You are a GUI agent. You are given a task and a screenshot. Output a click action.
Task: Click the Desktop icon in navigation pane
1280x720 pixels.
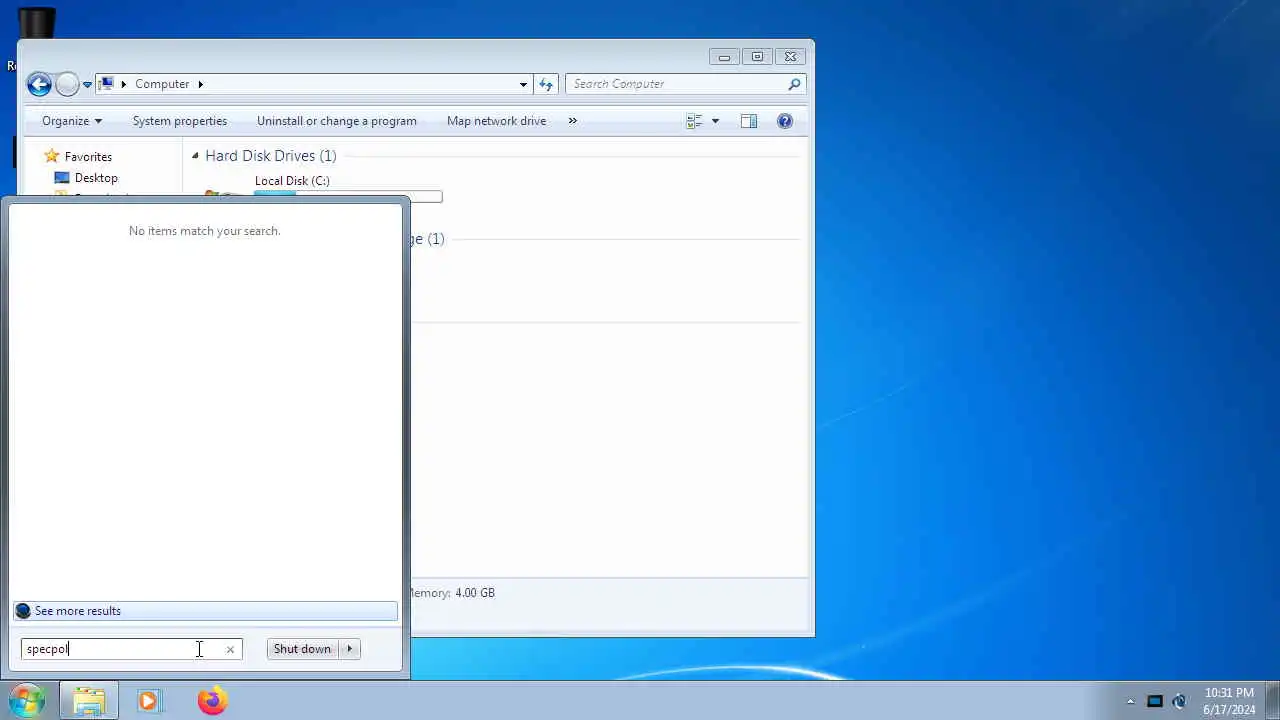(x=62, y=178)
